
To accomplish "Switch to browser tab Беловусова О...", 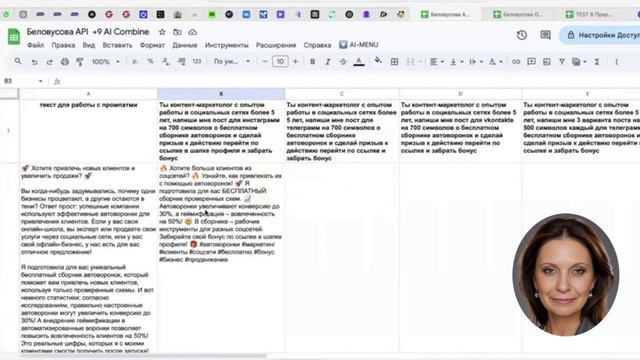I will point(519,14).
